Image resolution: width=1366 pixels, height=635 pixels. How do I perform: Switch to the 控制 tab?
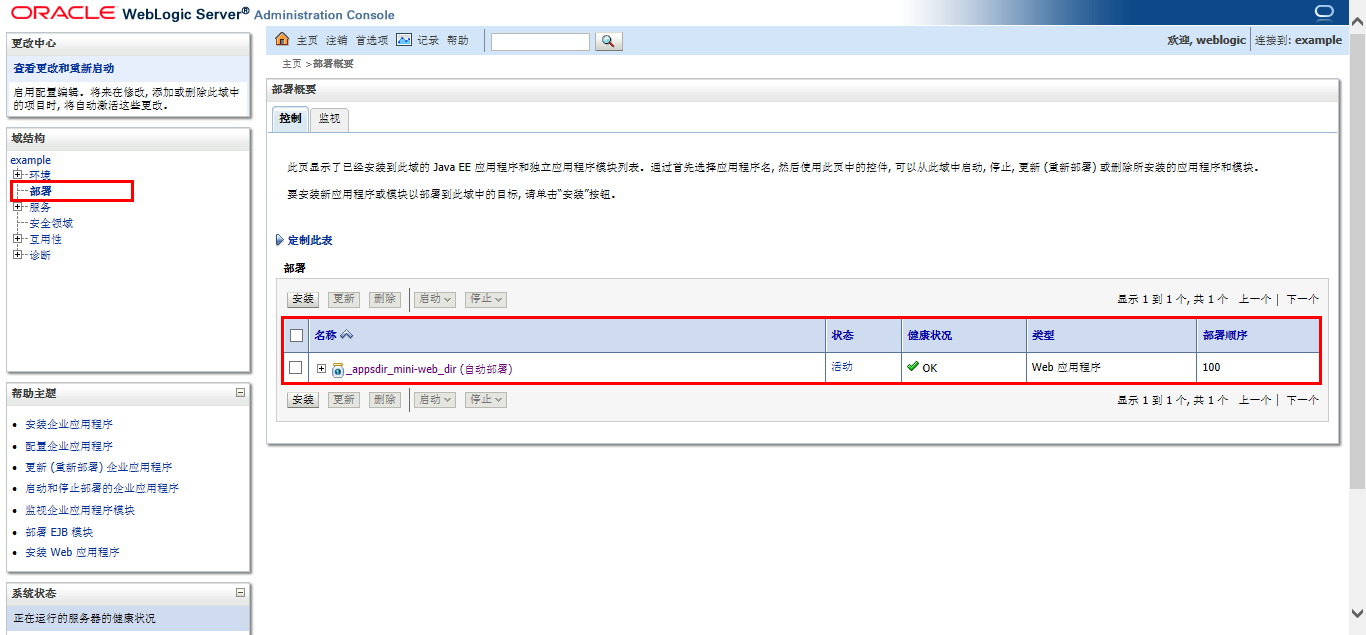290,118
